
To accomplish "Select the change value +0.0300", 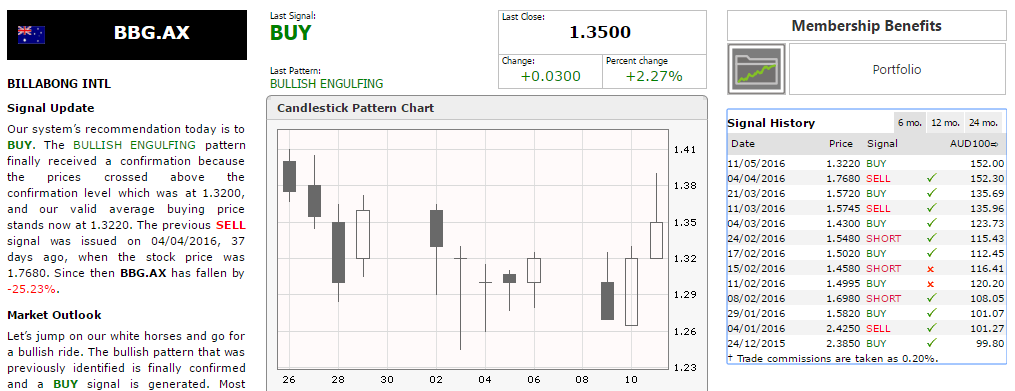I will tap(550, 76).
